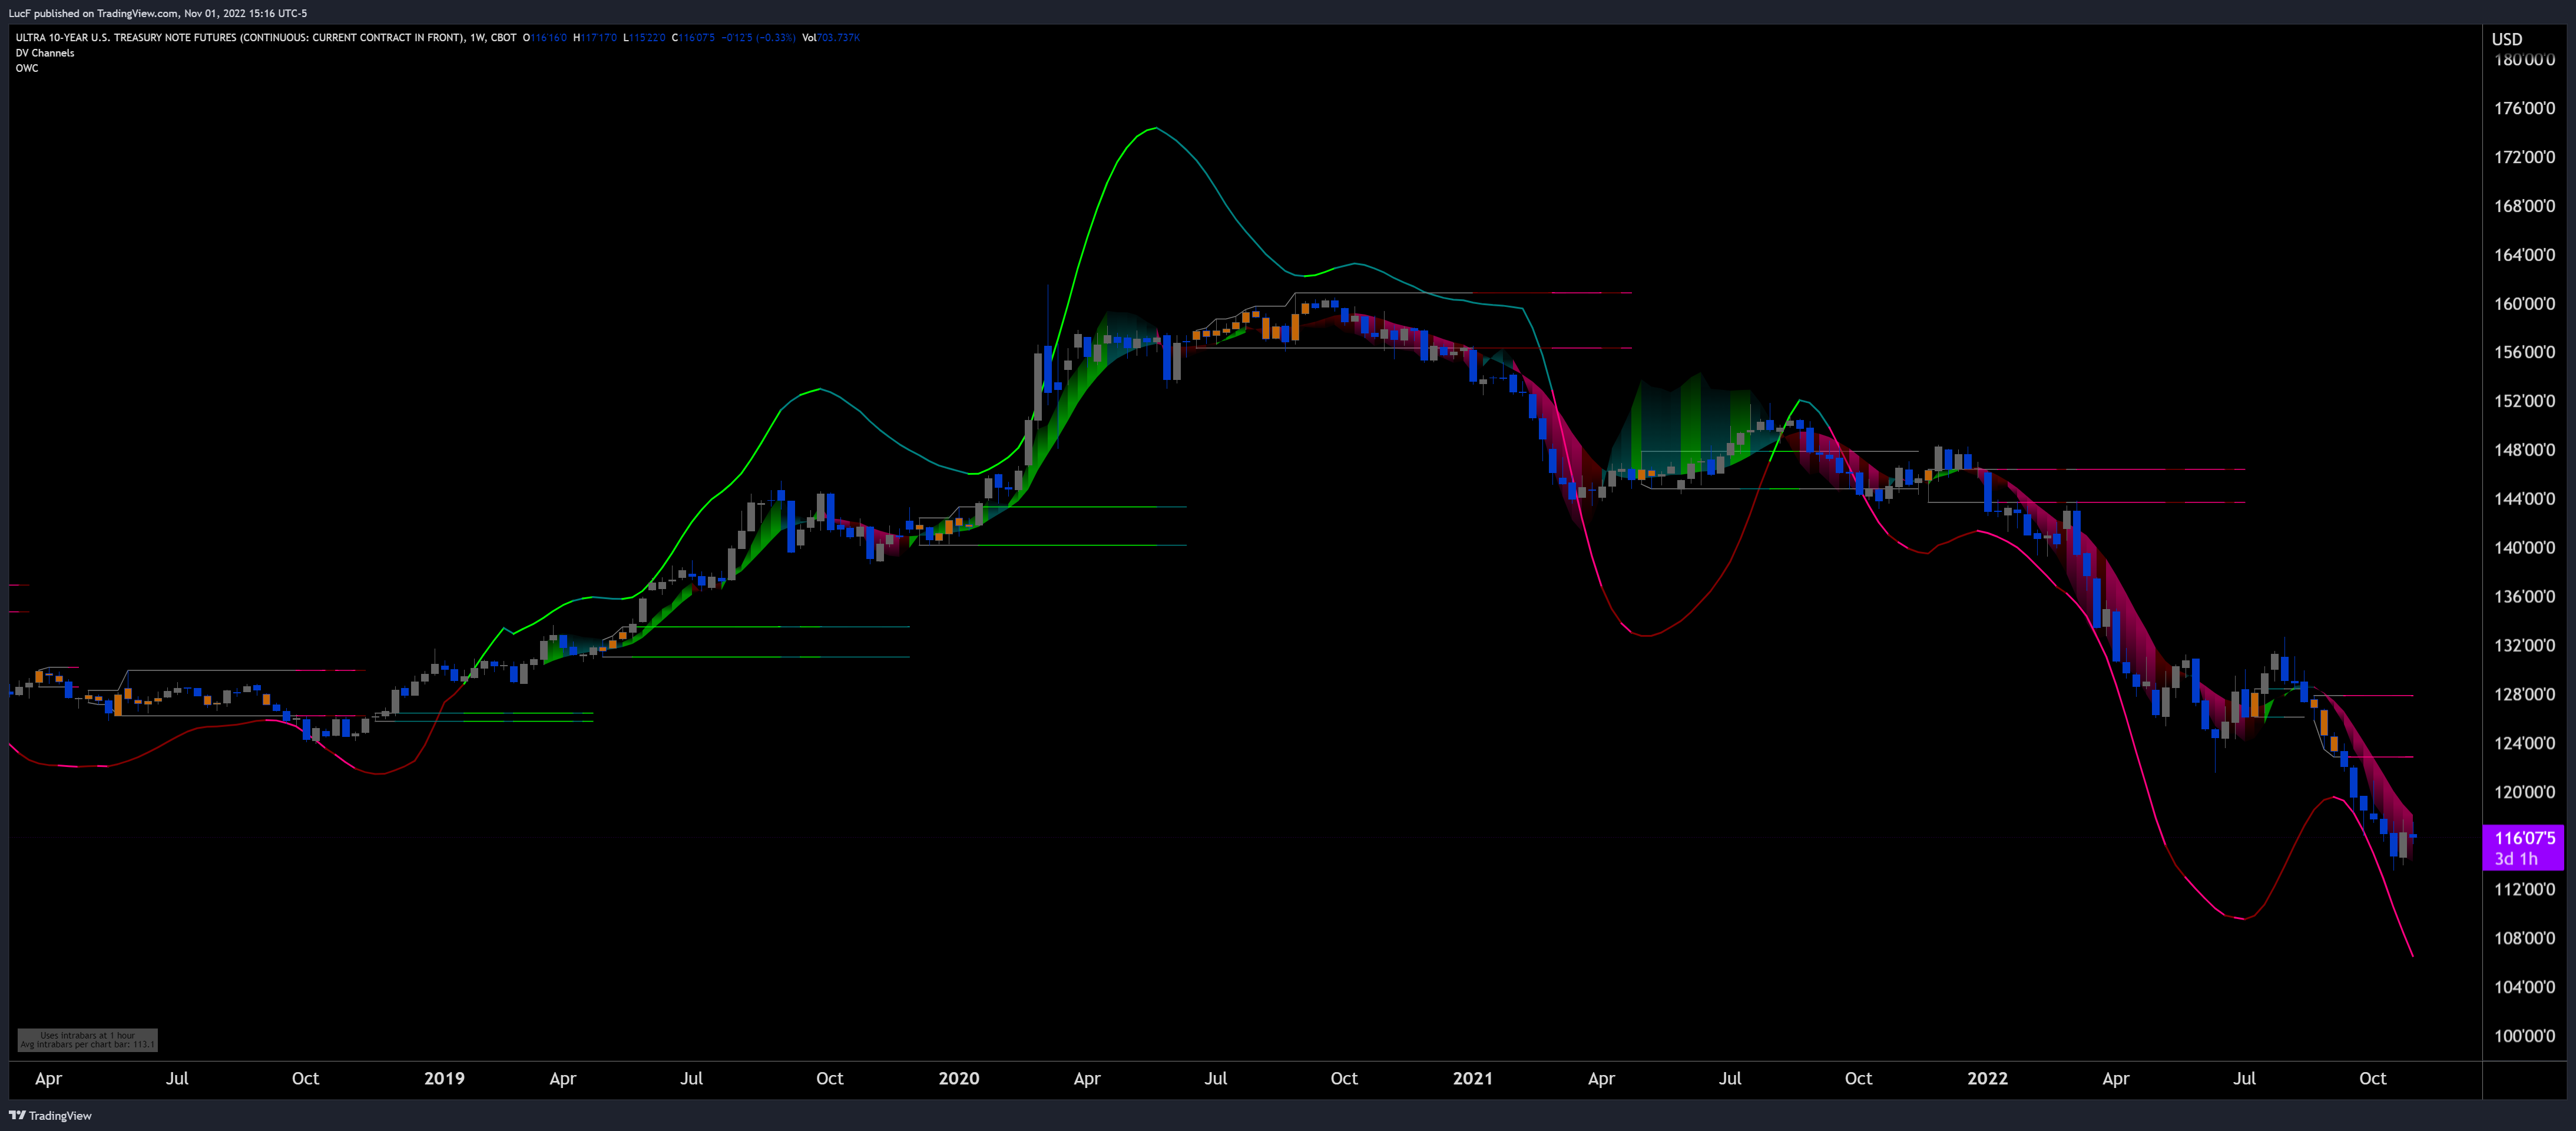Click the change value "-0'12'5 (-0.33%)"
The height and width of the screenshot is (1131, 2576).
point(759,38)
